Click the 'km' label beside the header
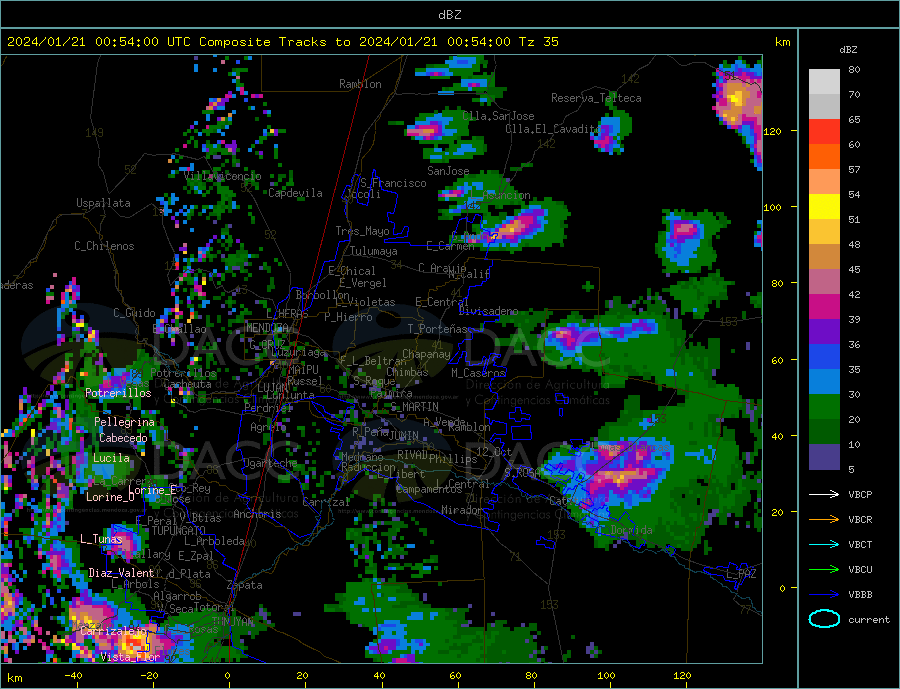 pos(782,42)
